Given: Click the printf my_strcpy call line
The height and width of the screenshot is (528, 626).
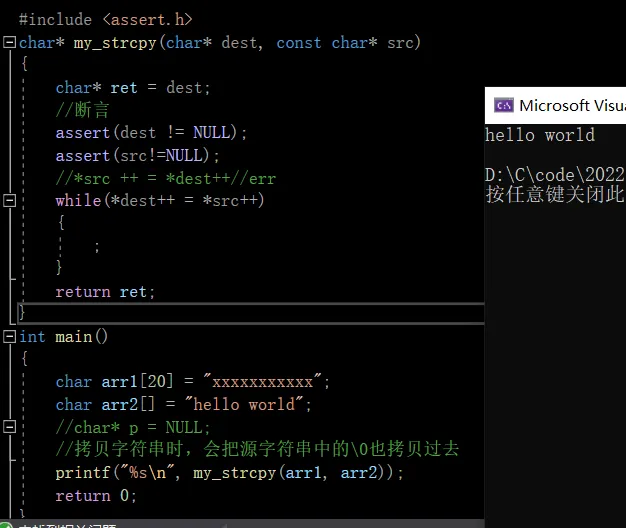Looking at the screenshot, I should click(x=230, y=473).
